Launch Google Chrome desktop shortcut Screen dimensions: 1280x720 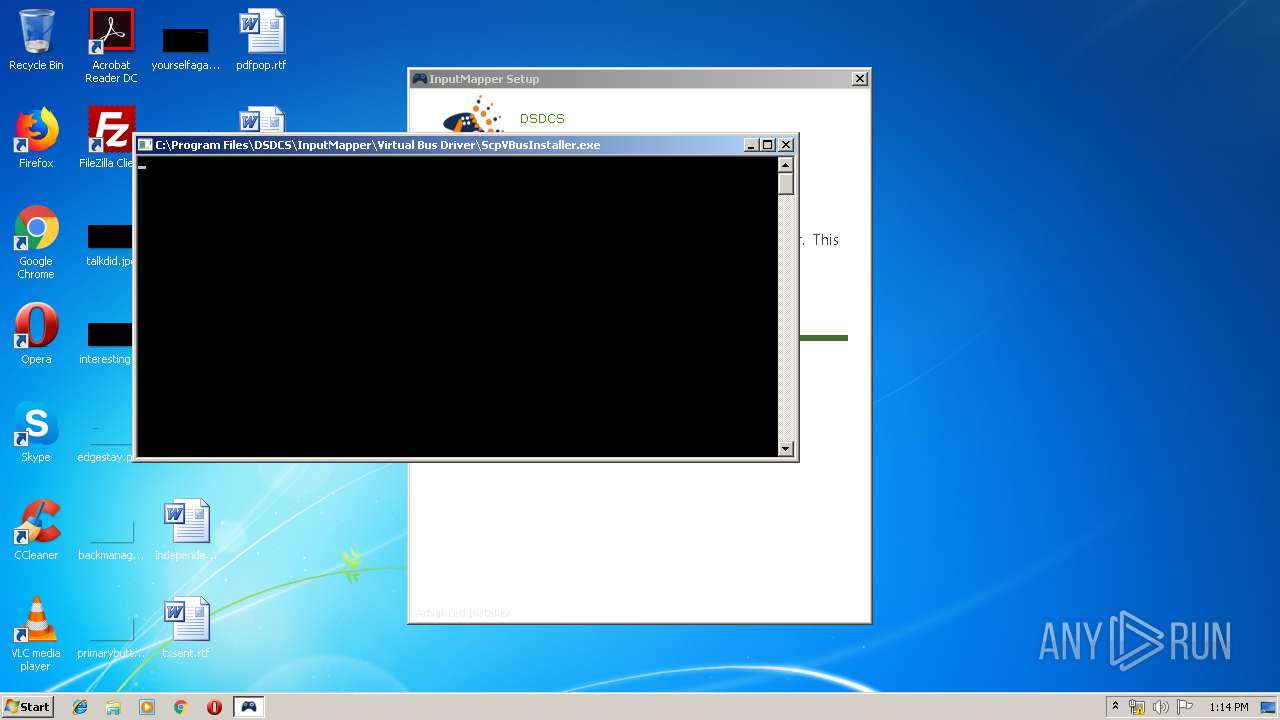pos(36,243)
